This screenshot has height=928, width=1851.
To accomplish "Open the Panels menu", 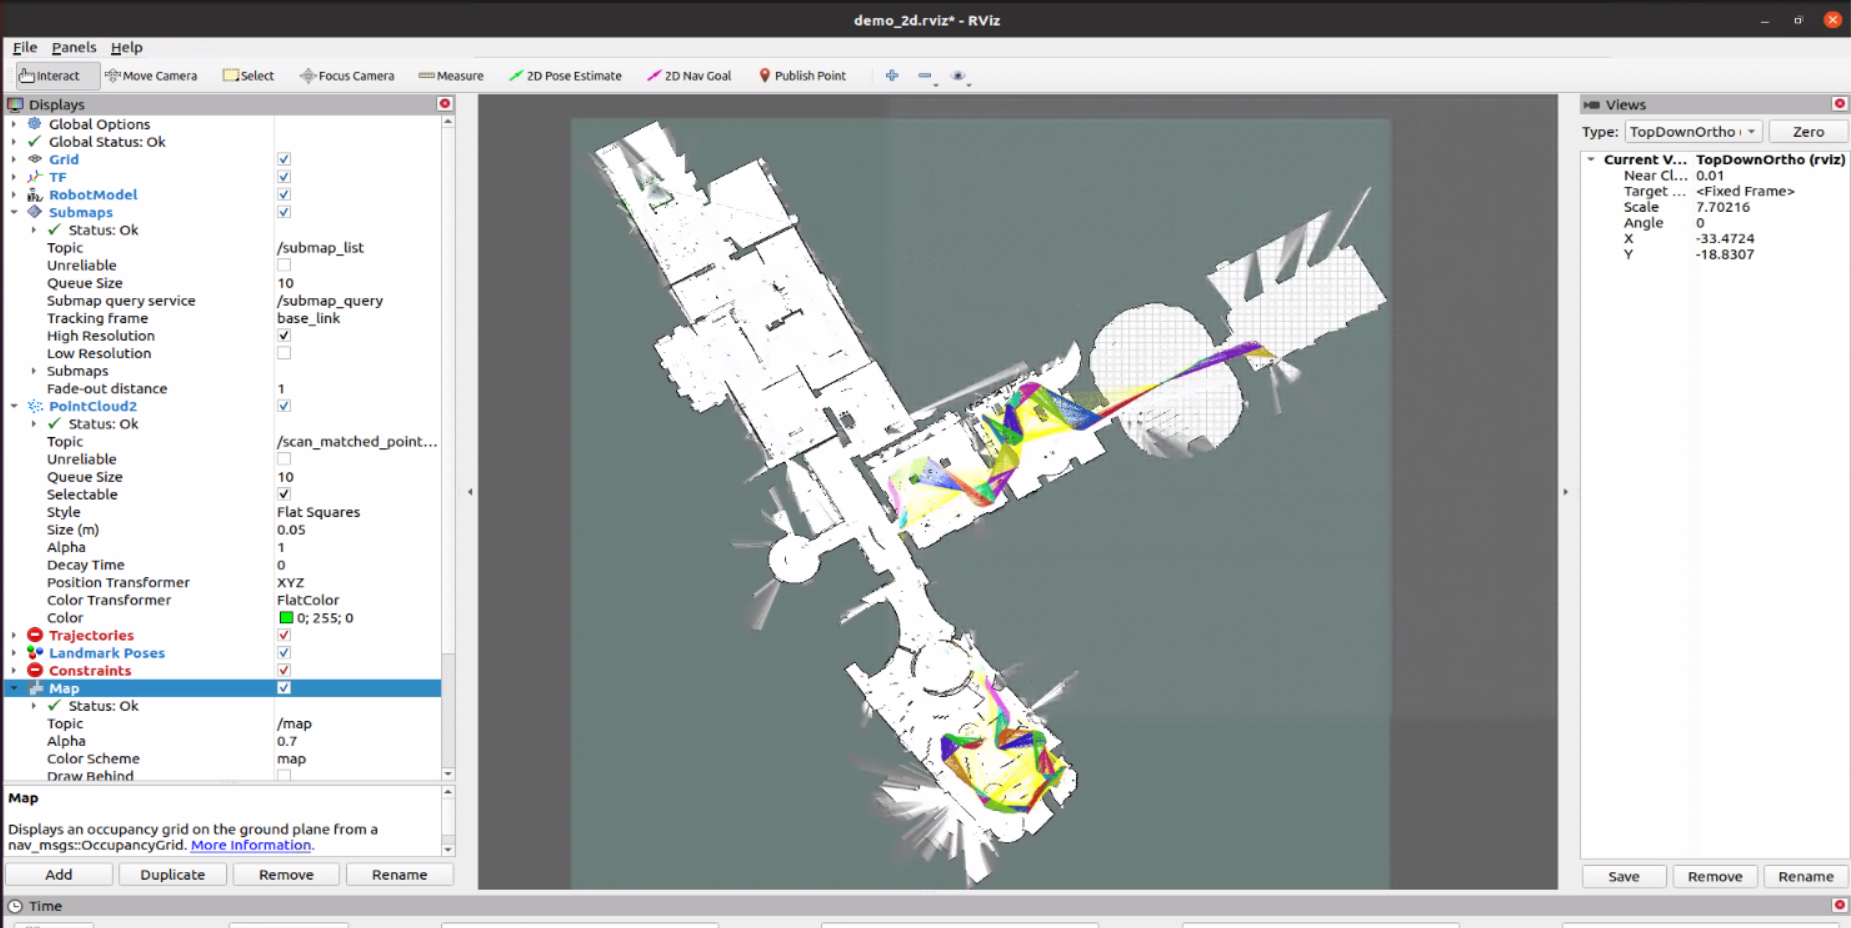I will click(74, 47).
